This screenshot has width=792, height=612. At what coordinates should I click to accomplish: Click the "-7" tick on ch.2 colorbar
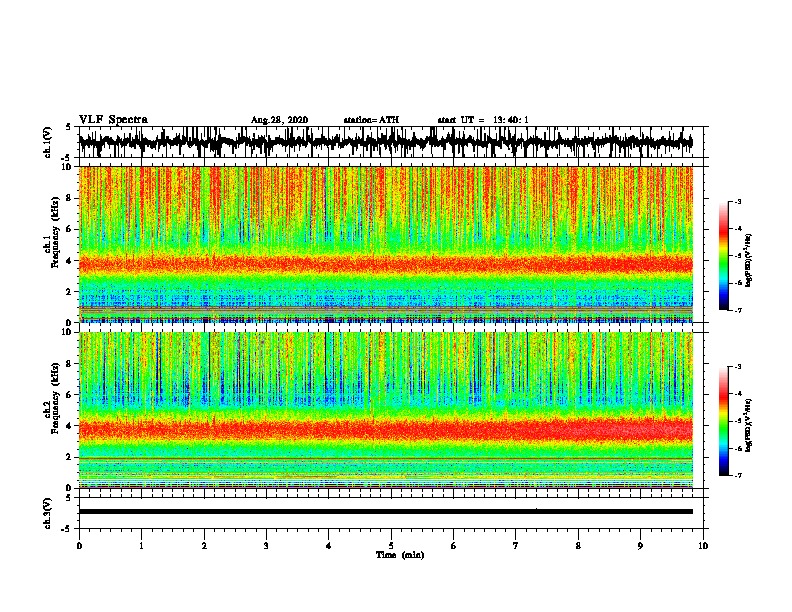point(737,475)
